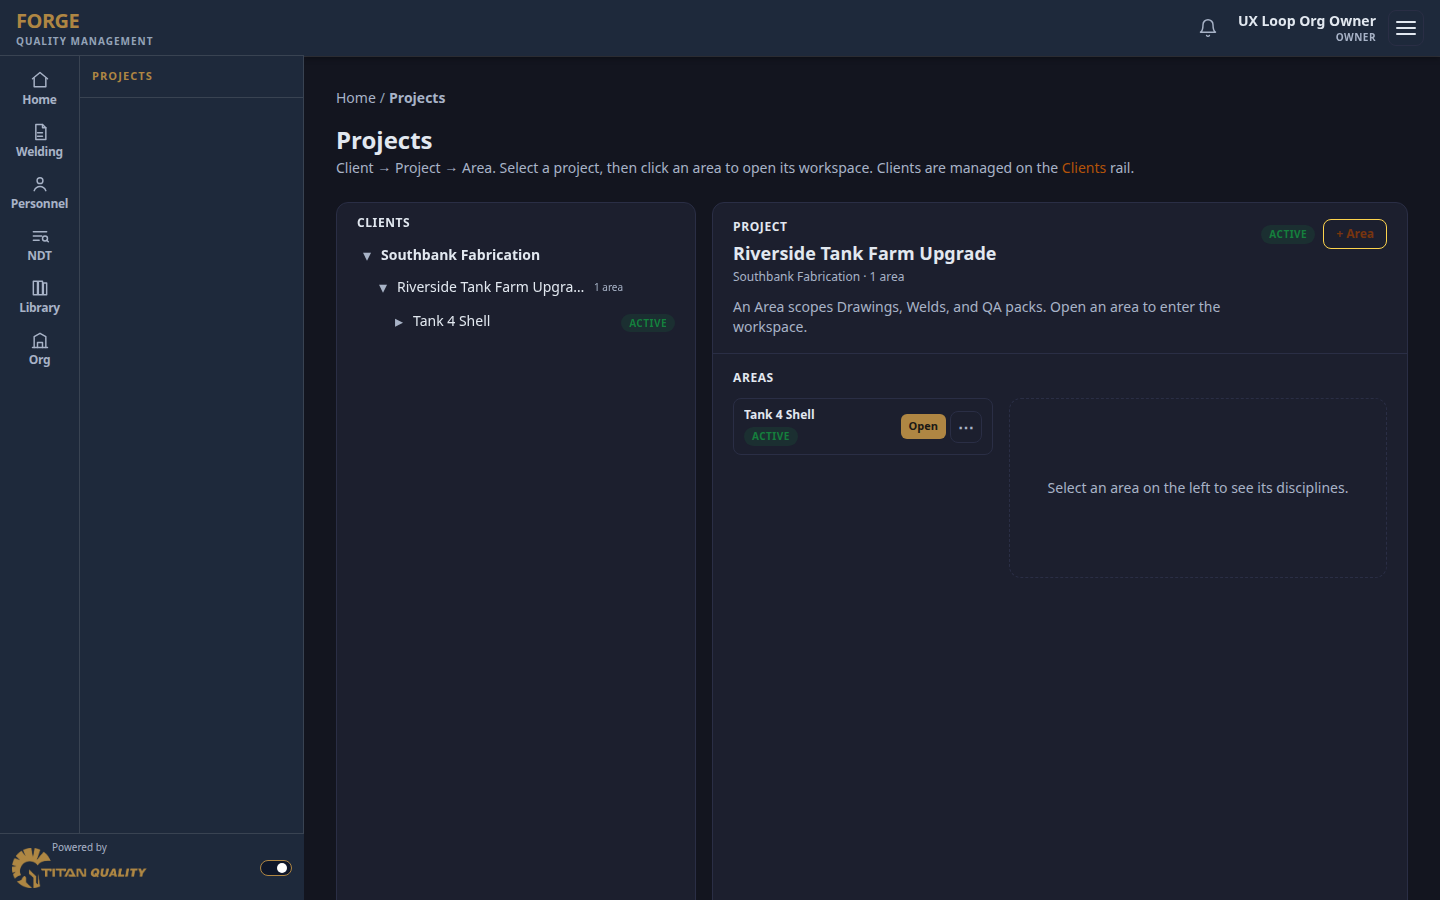1440x900 pixels.
Task: Open the hamburger menu
Action: pos(1406,28)
